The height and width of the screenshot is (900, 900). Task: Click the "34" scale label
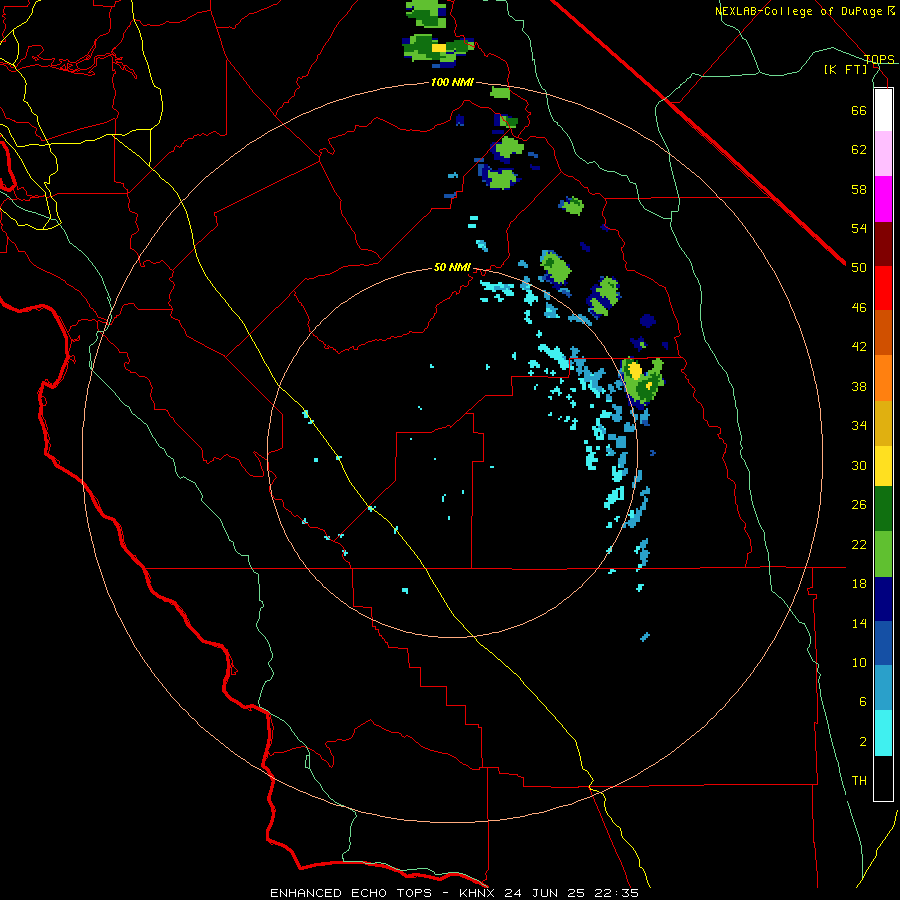click(859, 426)
